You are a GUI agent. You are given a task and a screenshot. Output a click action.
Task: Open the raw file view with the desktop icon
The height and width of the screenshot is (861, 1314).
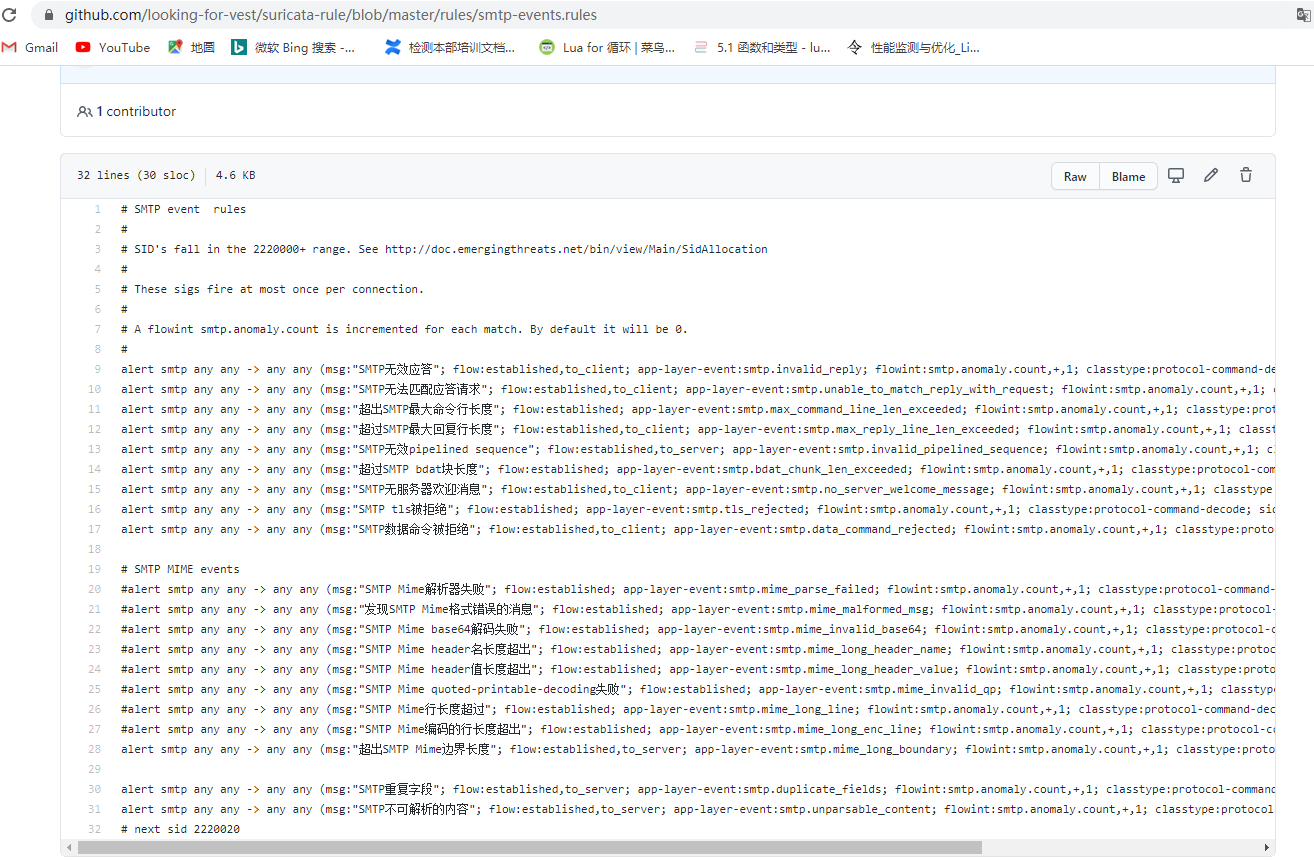[1176, 175]
